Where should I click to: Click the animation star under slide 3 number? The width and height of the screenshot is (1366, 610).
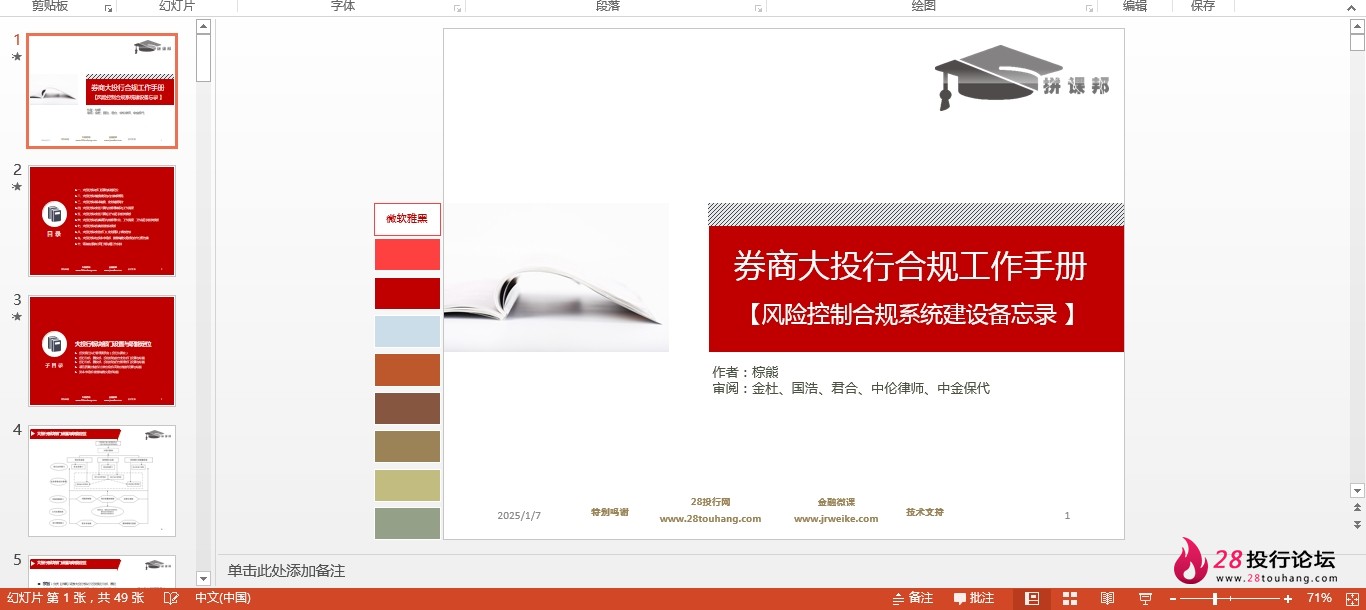coord(16,317)
